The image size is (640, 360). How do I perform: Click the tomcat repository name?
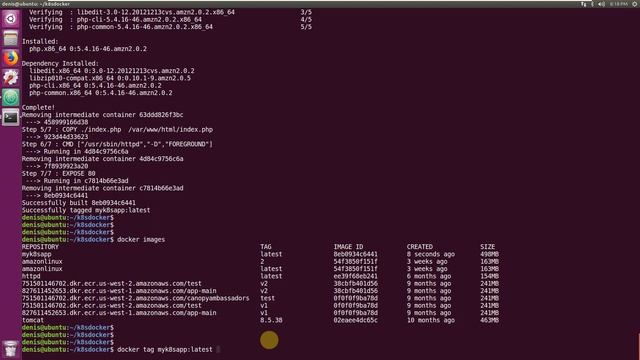click(x=33, y=320)
